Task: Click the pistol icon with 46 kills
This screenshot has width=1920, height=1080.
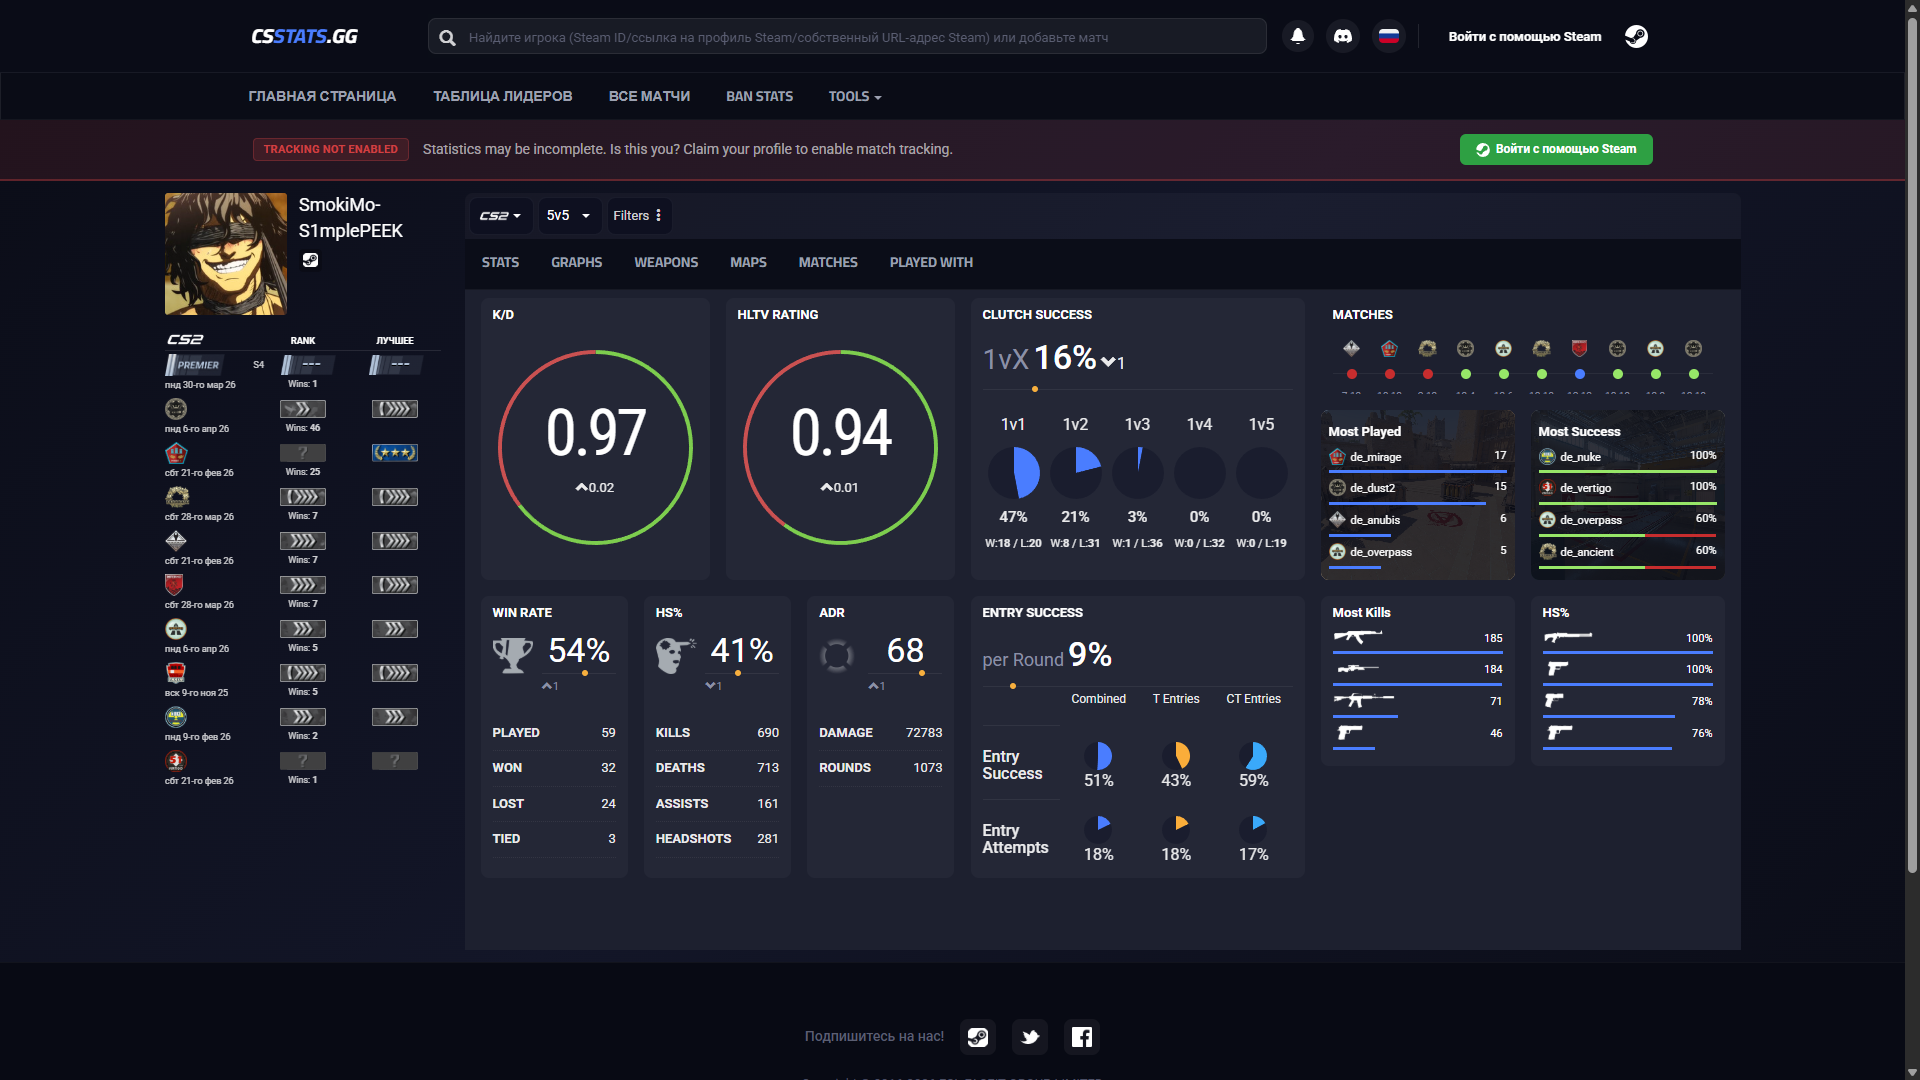Action: click(x=1349, y=733)
